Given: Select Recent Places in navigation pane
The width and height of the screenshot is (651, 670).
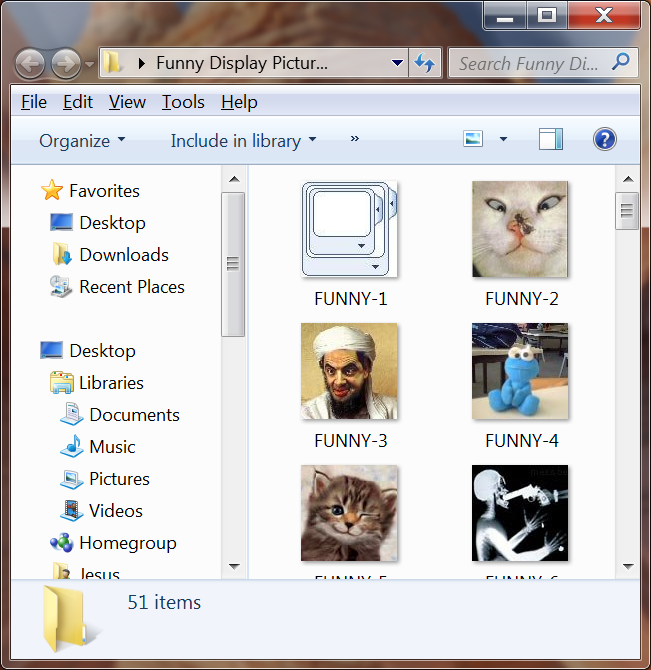Looking at the screenshot, I should (131, 287).
